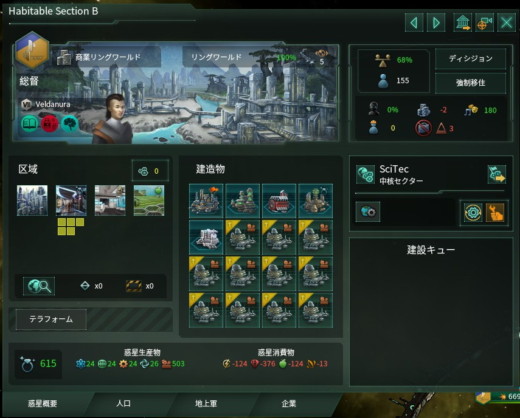
Task: Select the red barn building slot
Action: [279, 201]
